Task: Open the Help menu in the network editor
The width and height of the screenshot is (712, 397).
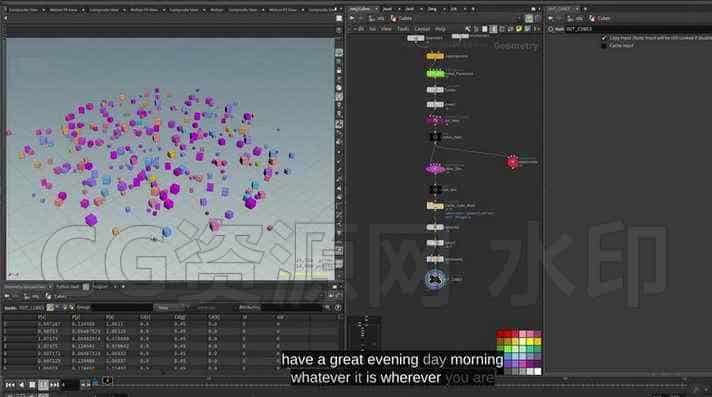Action: [440, 29]
